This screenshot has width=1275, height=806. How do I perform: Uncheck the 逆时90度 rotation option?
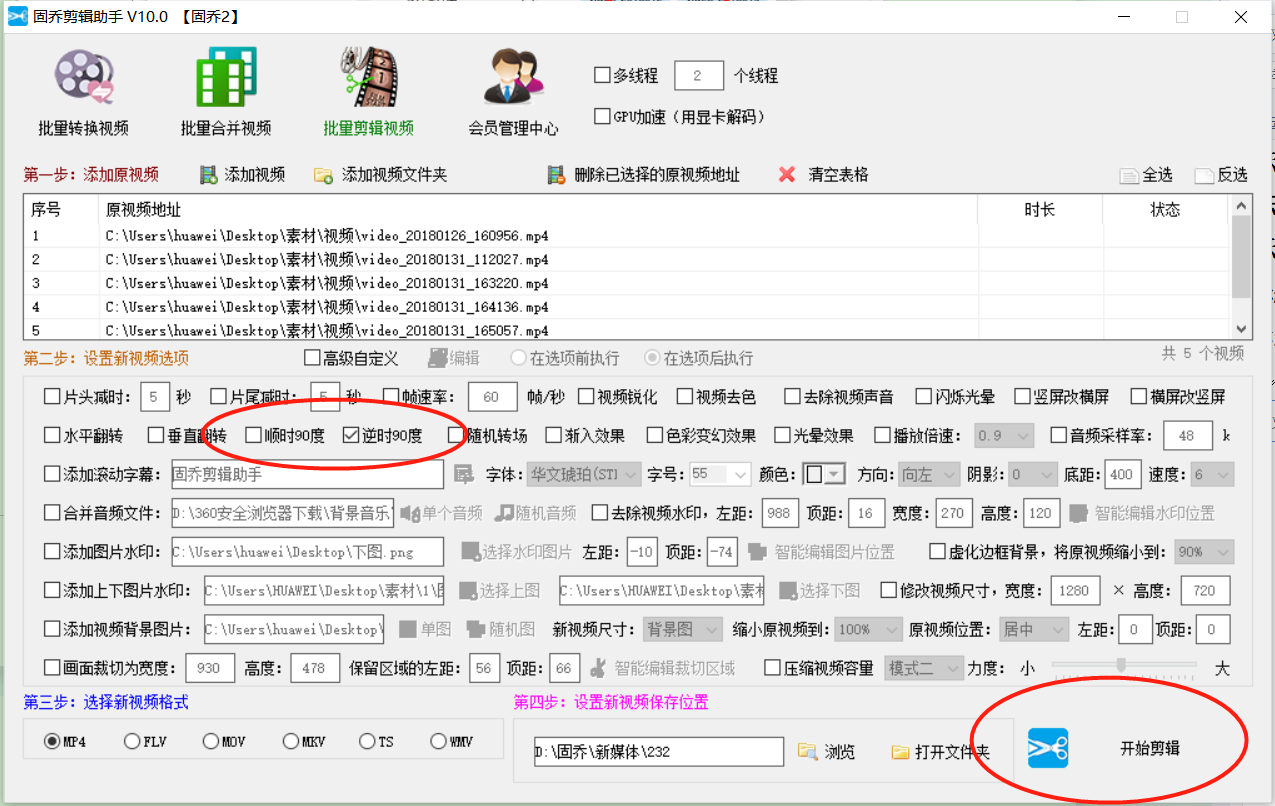pos(349,434)
